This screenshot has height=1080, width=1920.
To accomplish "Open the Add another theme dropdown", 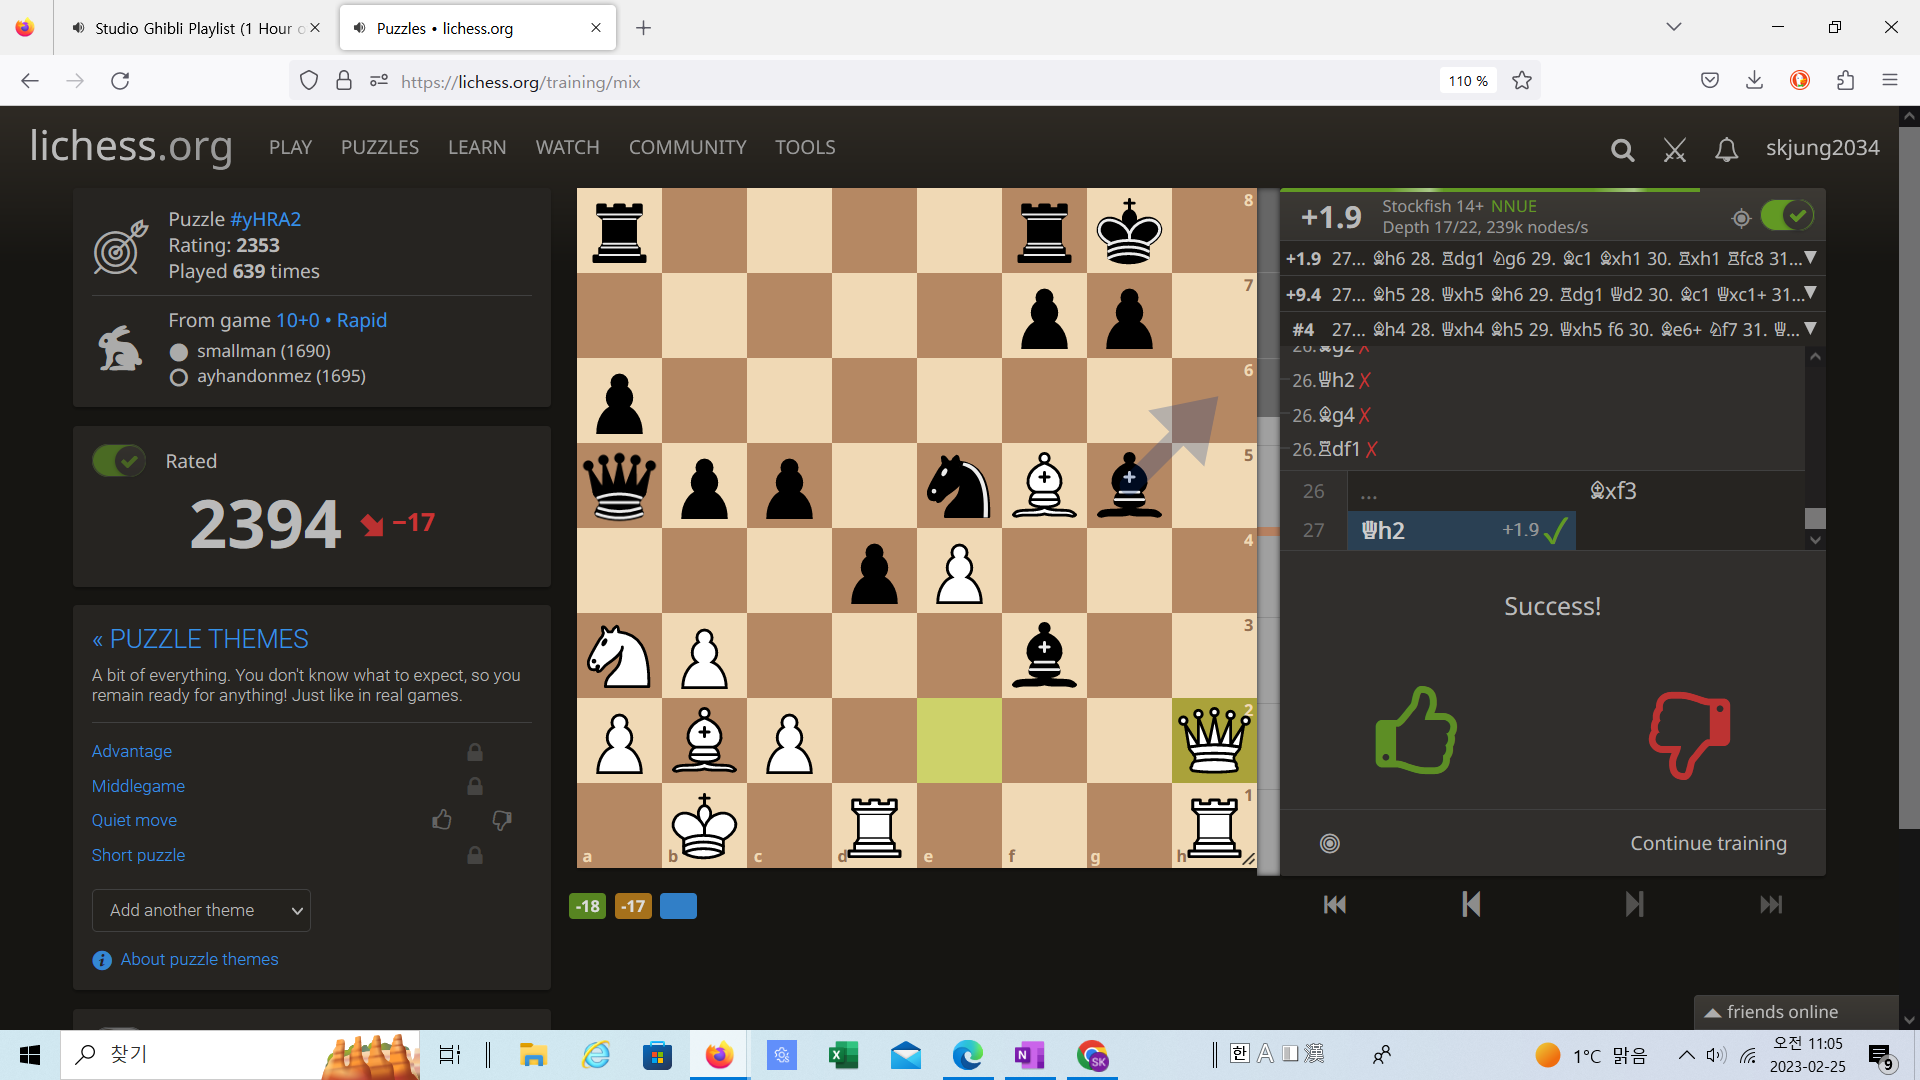I will [x=201, y=911].
